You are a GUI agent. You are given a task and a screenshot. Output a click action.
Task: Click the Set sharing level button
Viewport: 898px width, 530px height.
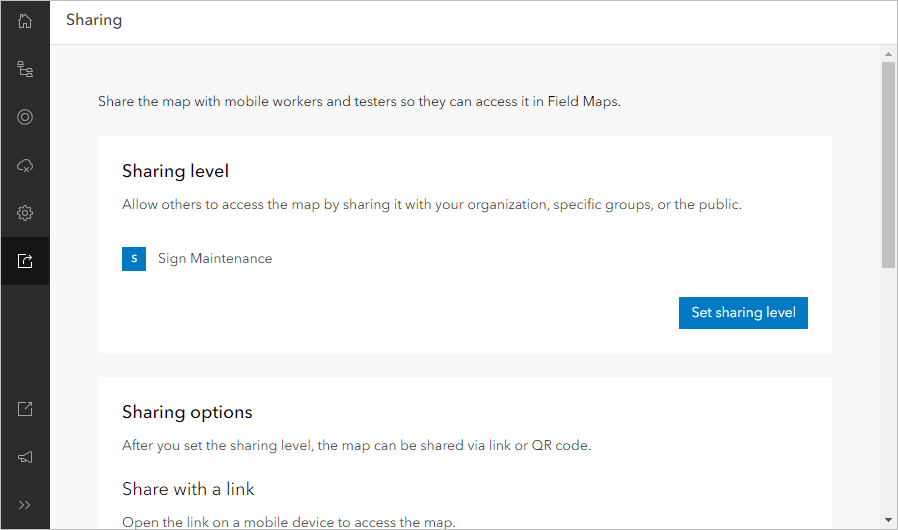pos(743,313)
